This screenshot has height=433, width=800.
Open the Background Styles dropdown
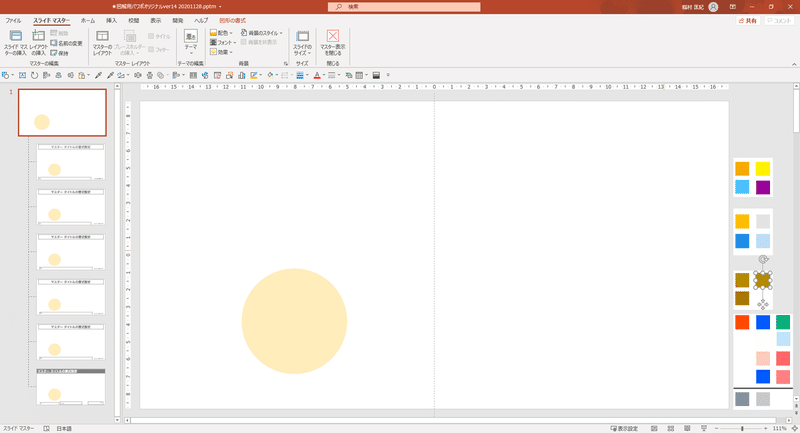pyautogui.click(x=261, y=33)
